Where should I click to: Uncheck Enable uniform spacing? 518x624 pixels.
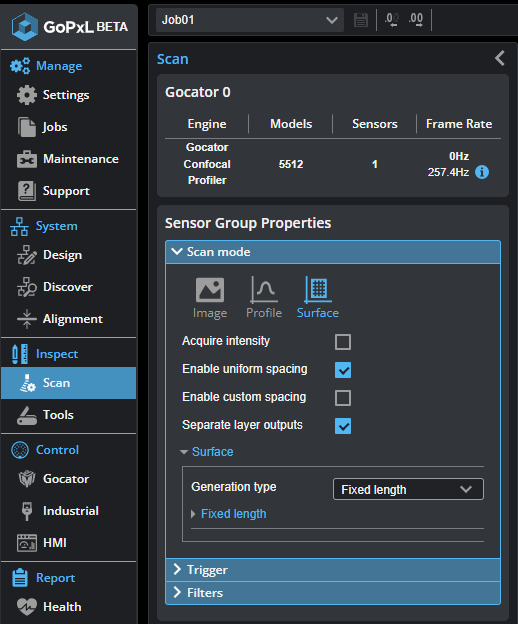click(x=343, y=370)
